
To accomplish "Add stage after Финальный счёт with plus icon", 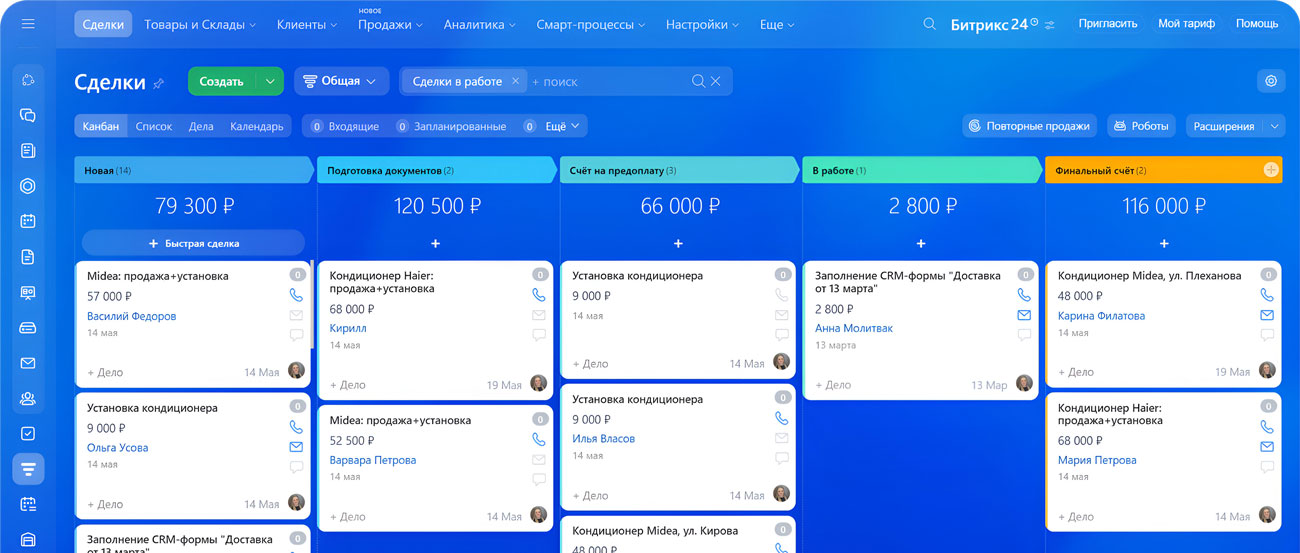I will [1271, 170].
